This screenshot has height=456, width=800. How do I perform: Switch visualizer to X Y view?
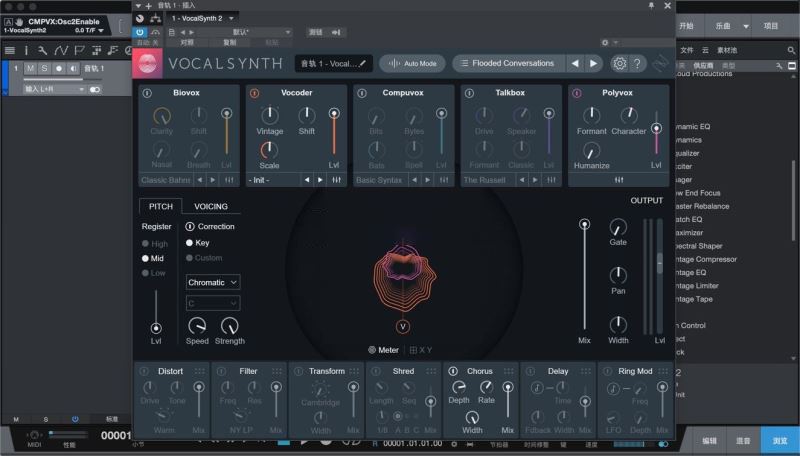(x=421, y=350)
